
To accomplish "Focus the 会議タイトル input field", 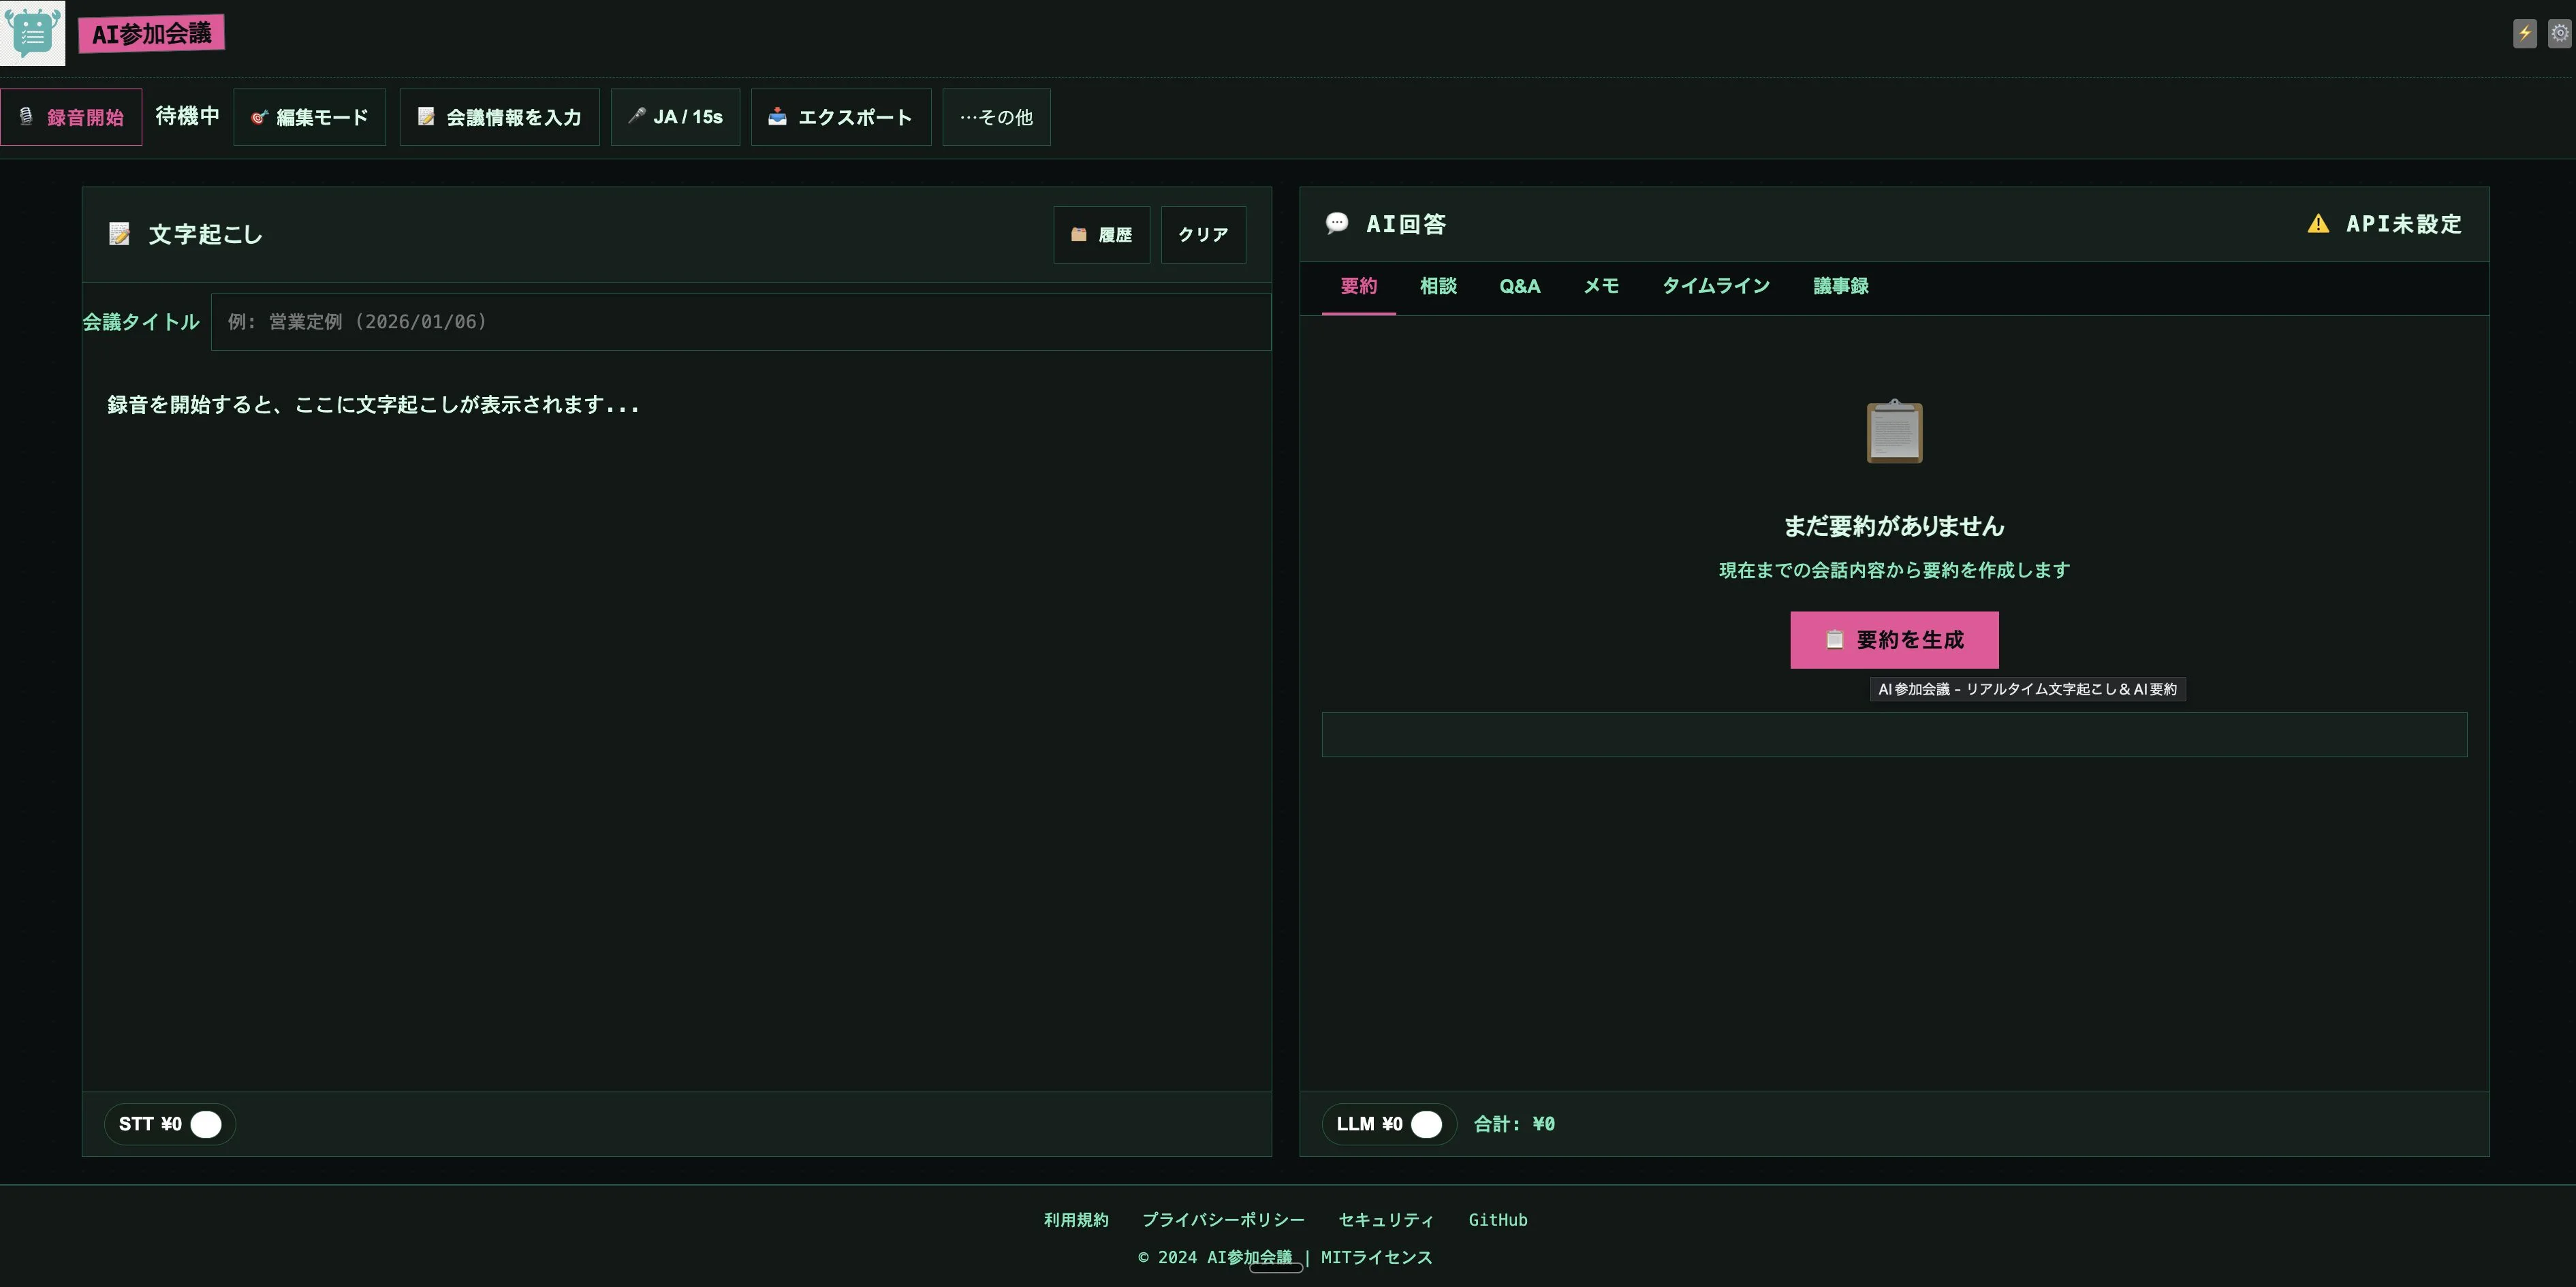I will pyautogui.click(x=740, y=322).
